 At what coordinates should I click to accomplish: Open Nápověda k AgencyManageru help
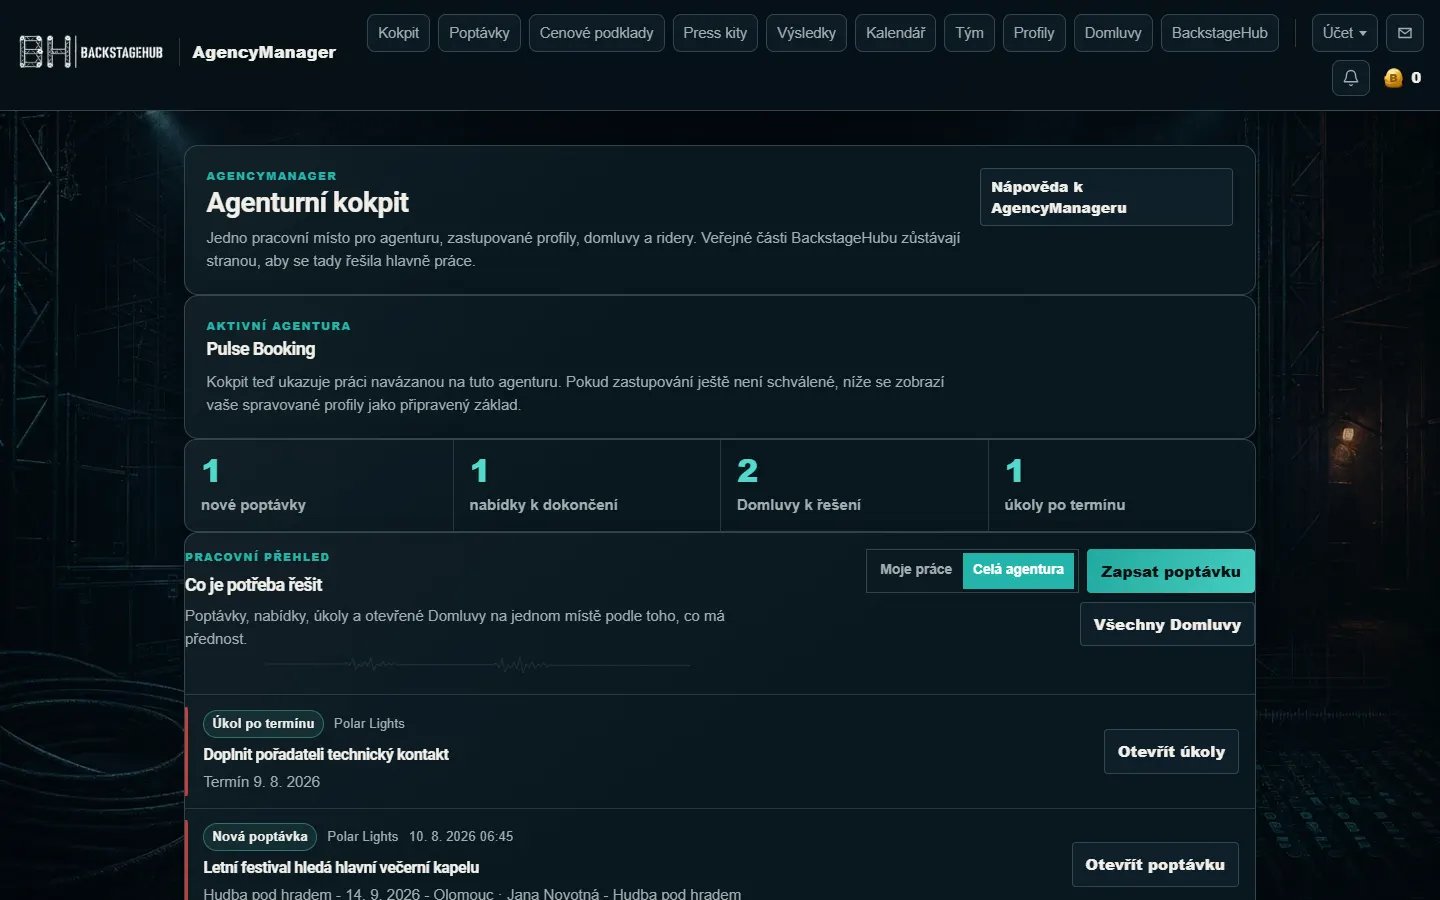(1106, 197)
